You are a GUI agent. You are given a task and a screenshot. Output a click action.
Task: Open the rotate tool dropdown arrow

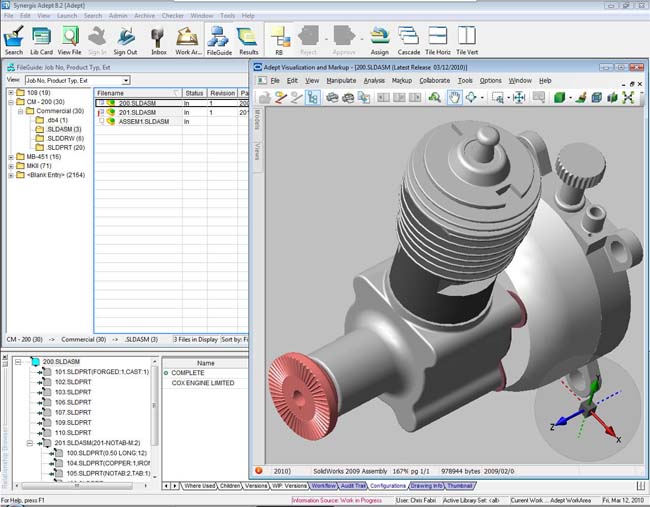pyautogui.click(x=482, y=98)
